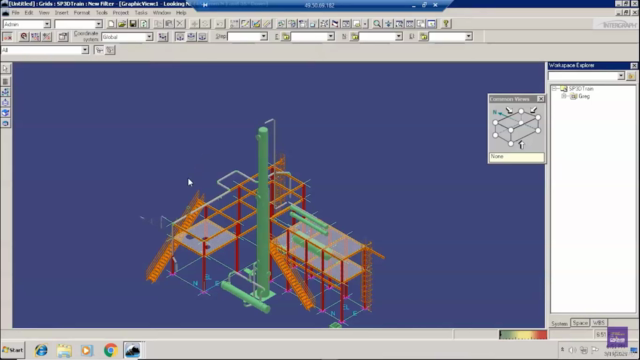Click the red target icon in second toolbar

point(24,37)
